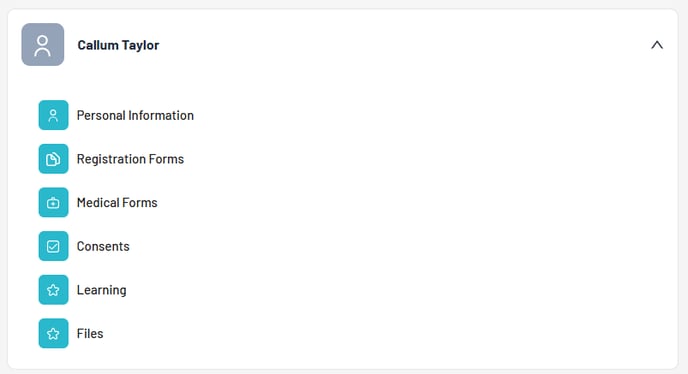Click the star icon beside Learning

coord(54,290)
